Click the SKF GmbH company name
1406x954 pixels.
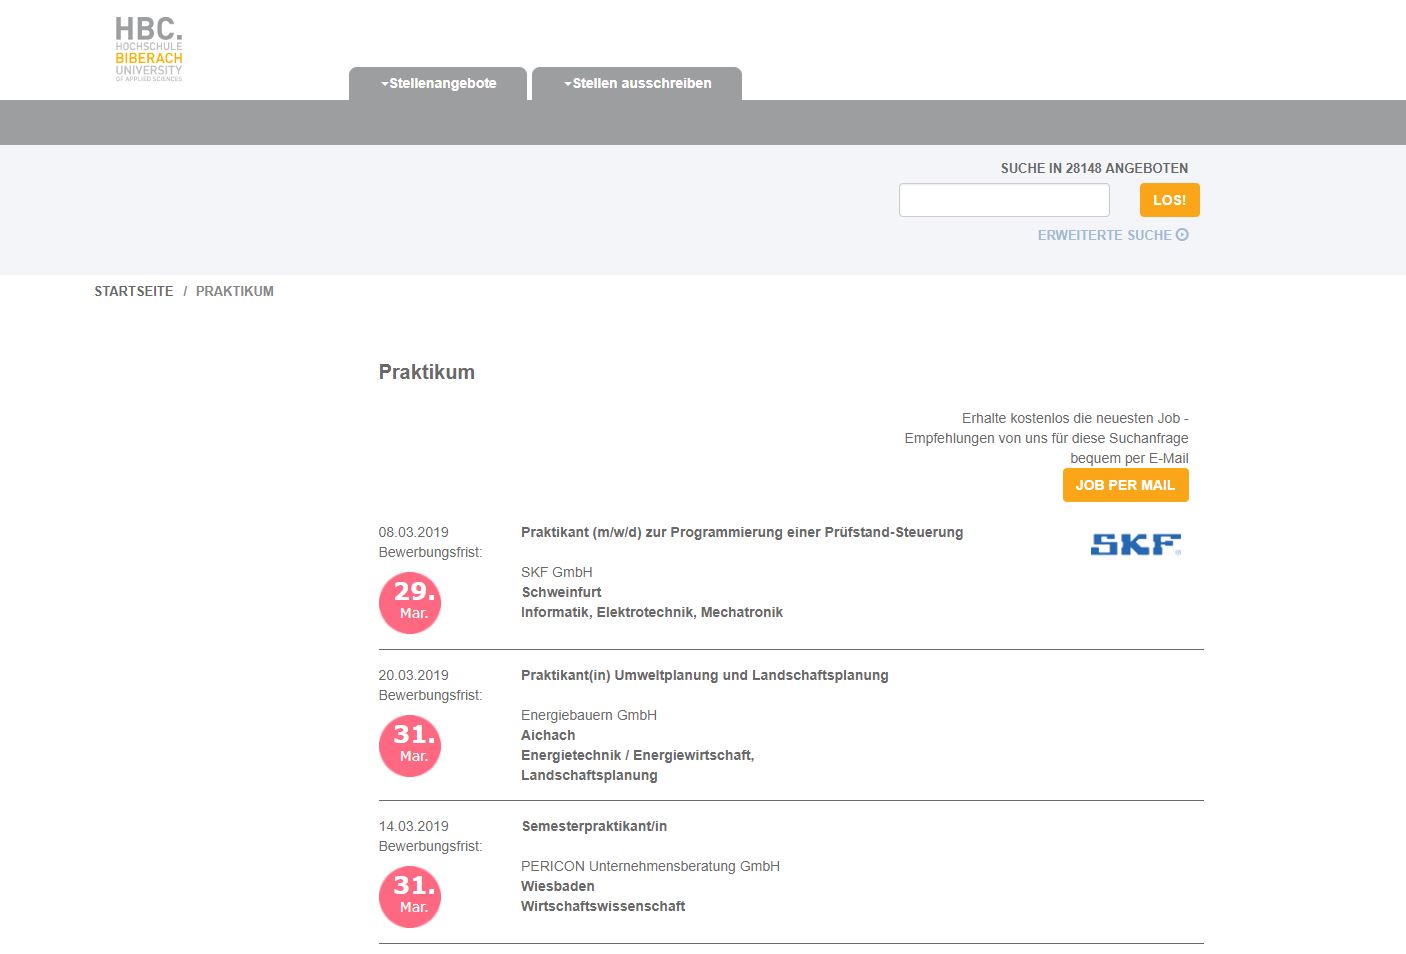pyautogui.click(x=556, y=571)
